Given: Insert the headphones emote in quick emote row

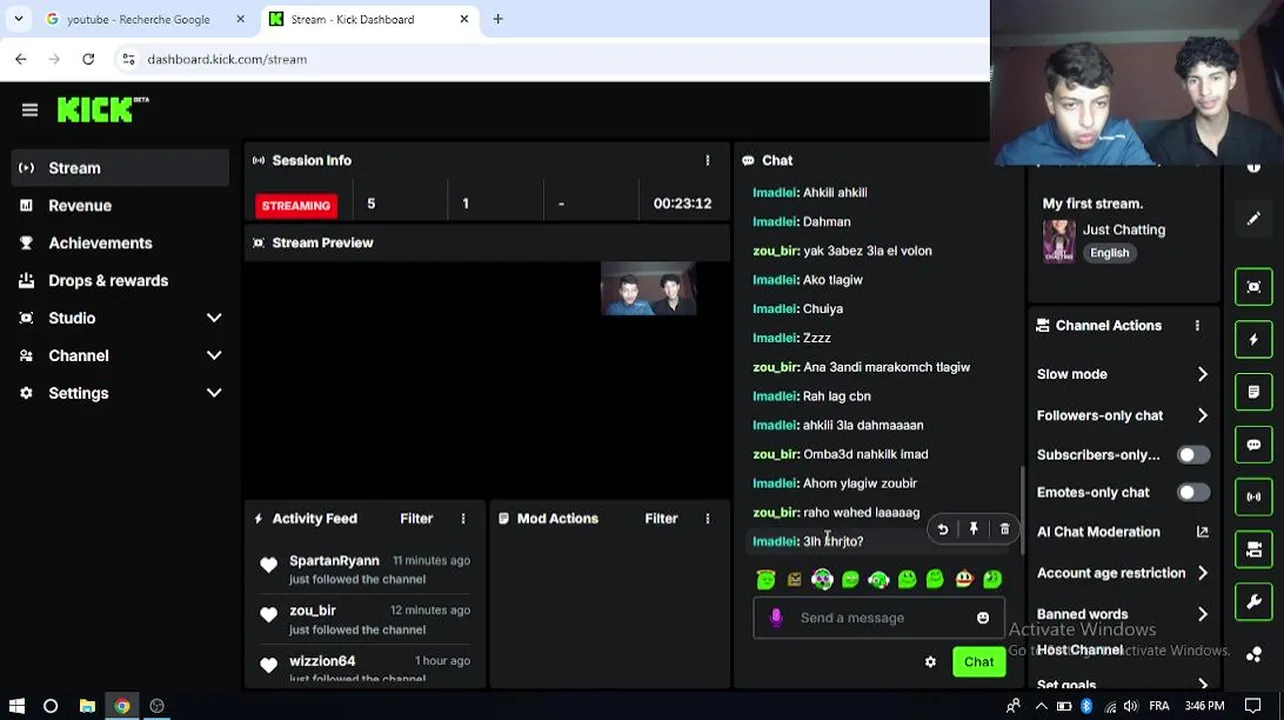Looking at the screenshot, I should tap(879, 579).
